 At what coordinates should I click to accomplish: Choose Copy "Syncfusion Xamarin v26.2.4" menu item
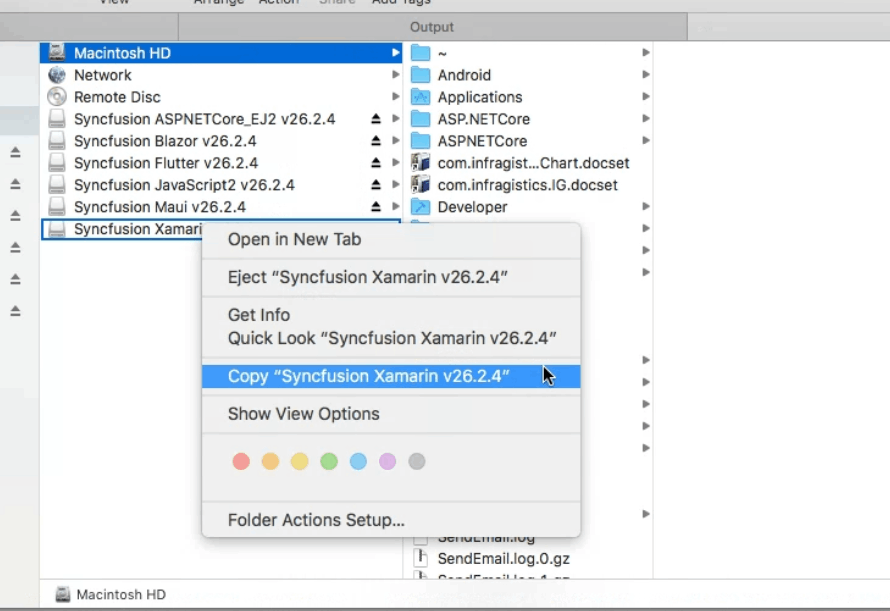[x=369, y=376]
